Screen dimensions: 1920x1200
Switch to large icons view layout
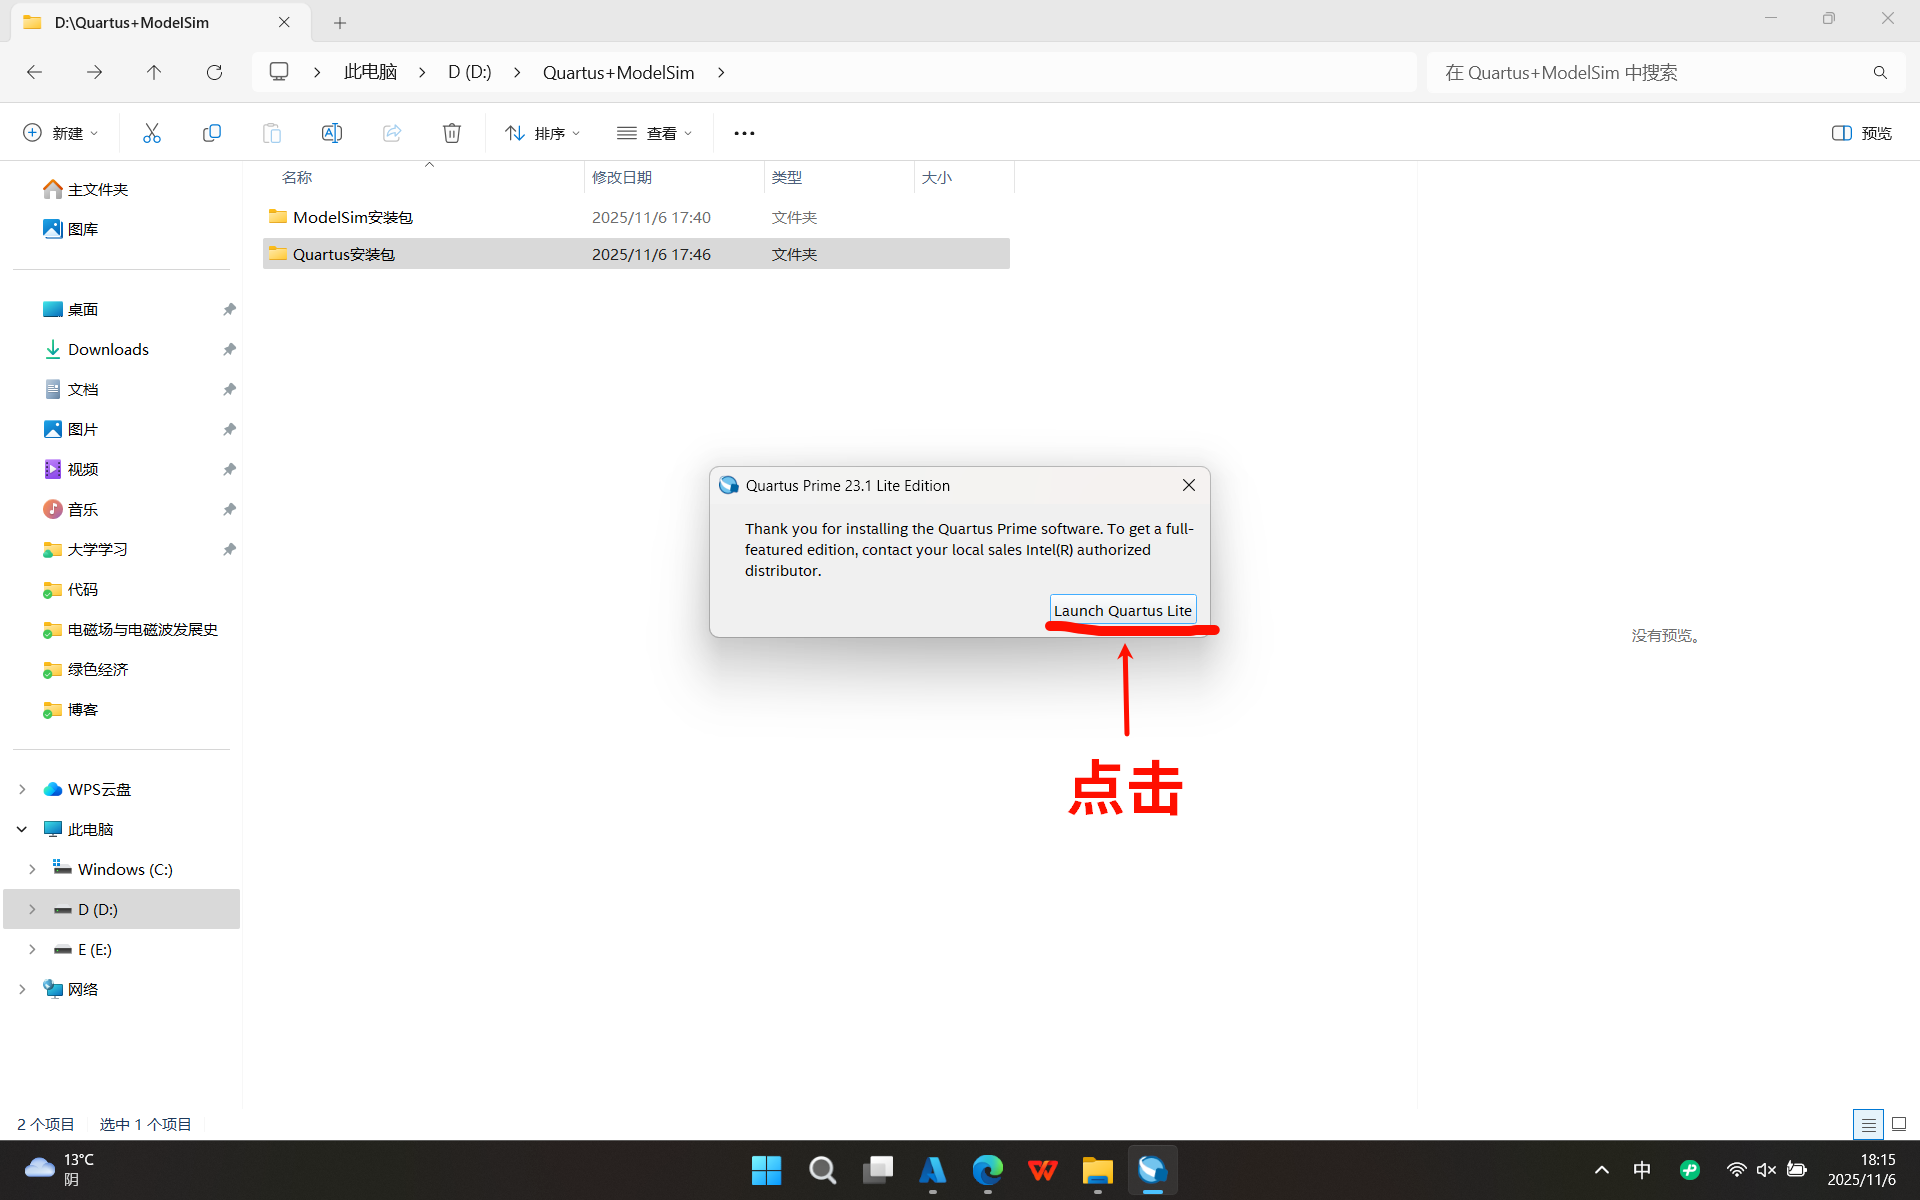click(1899, 1124)
